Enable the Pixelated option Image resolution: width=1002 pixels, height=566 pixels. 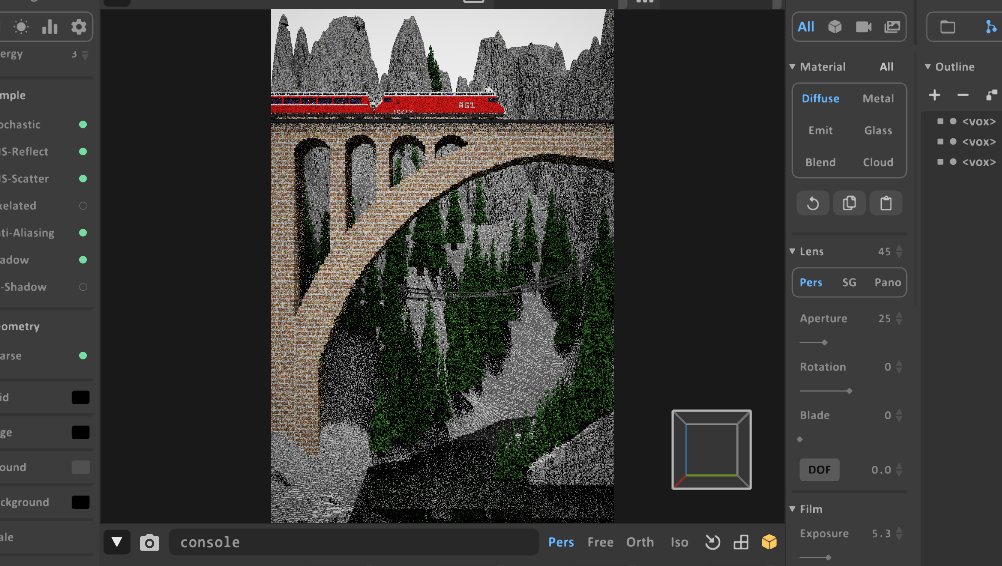(83, 206)
